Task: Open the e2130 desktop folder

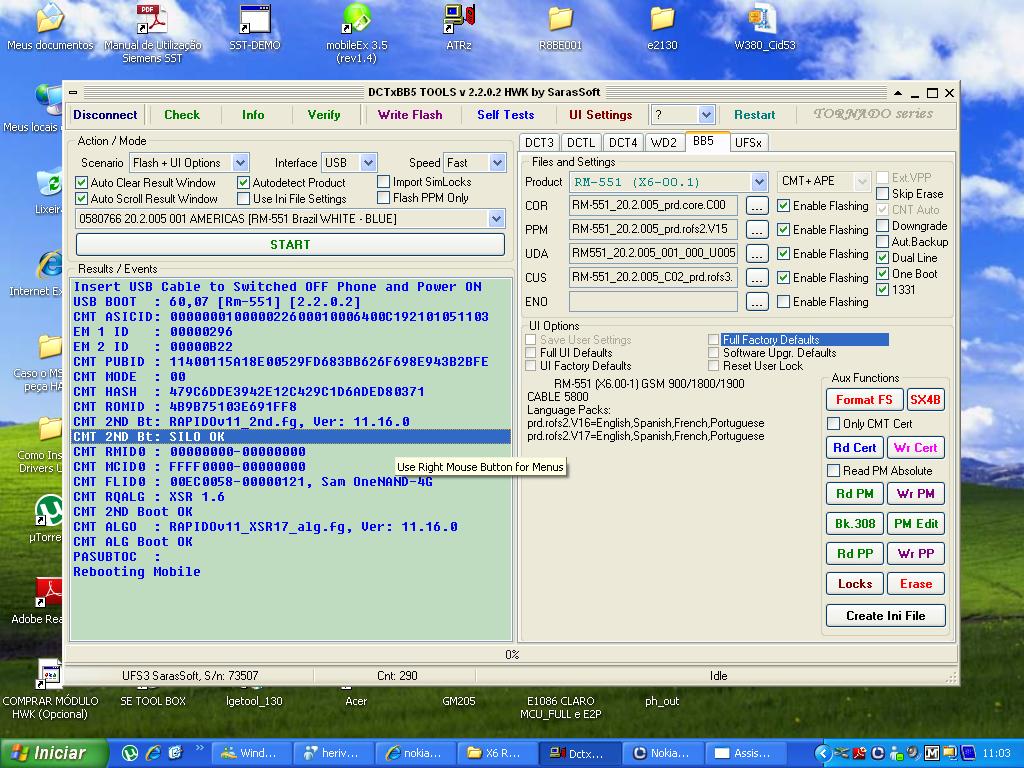Action: tap(662, 27)
